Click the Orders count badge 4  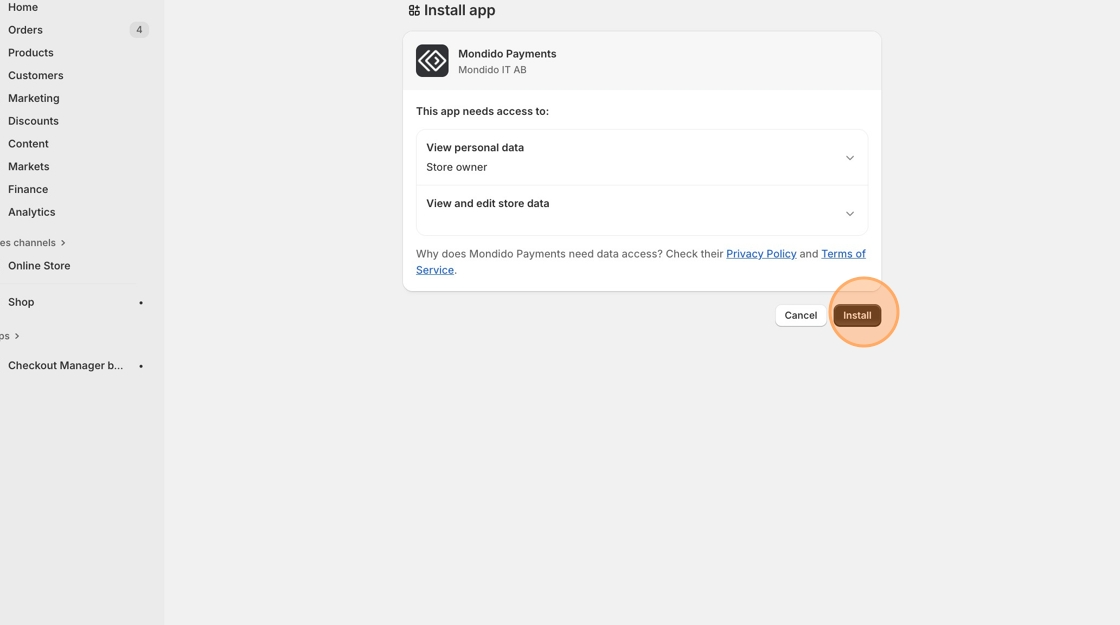[x=139, y=30]
